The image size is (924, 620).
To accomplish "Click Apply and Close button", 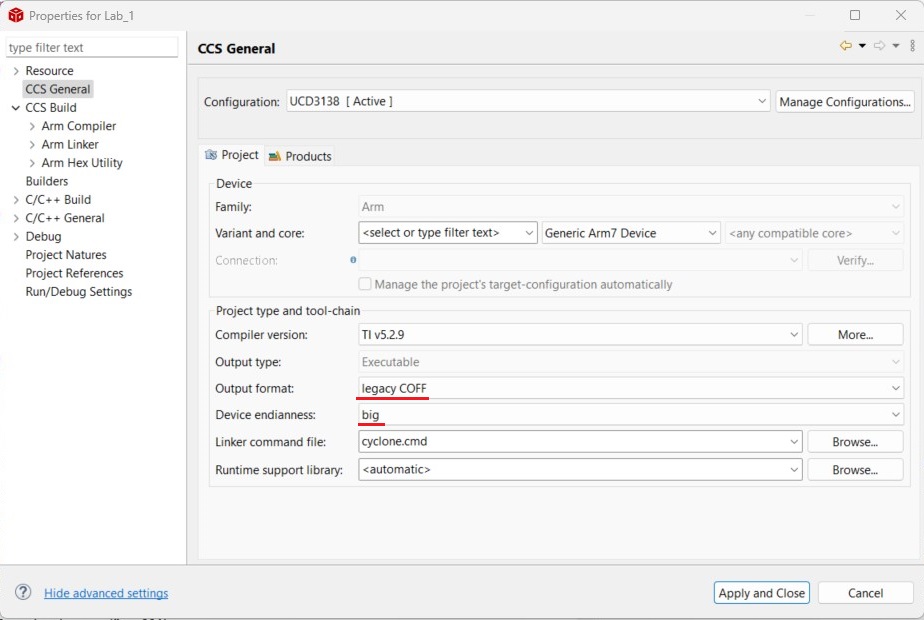I will [761, 593].
